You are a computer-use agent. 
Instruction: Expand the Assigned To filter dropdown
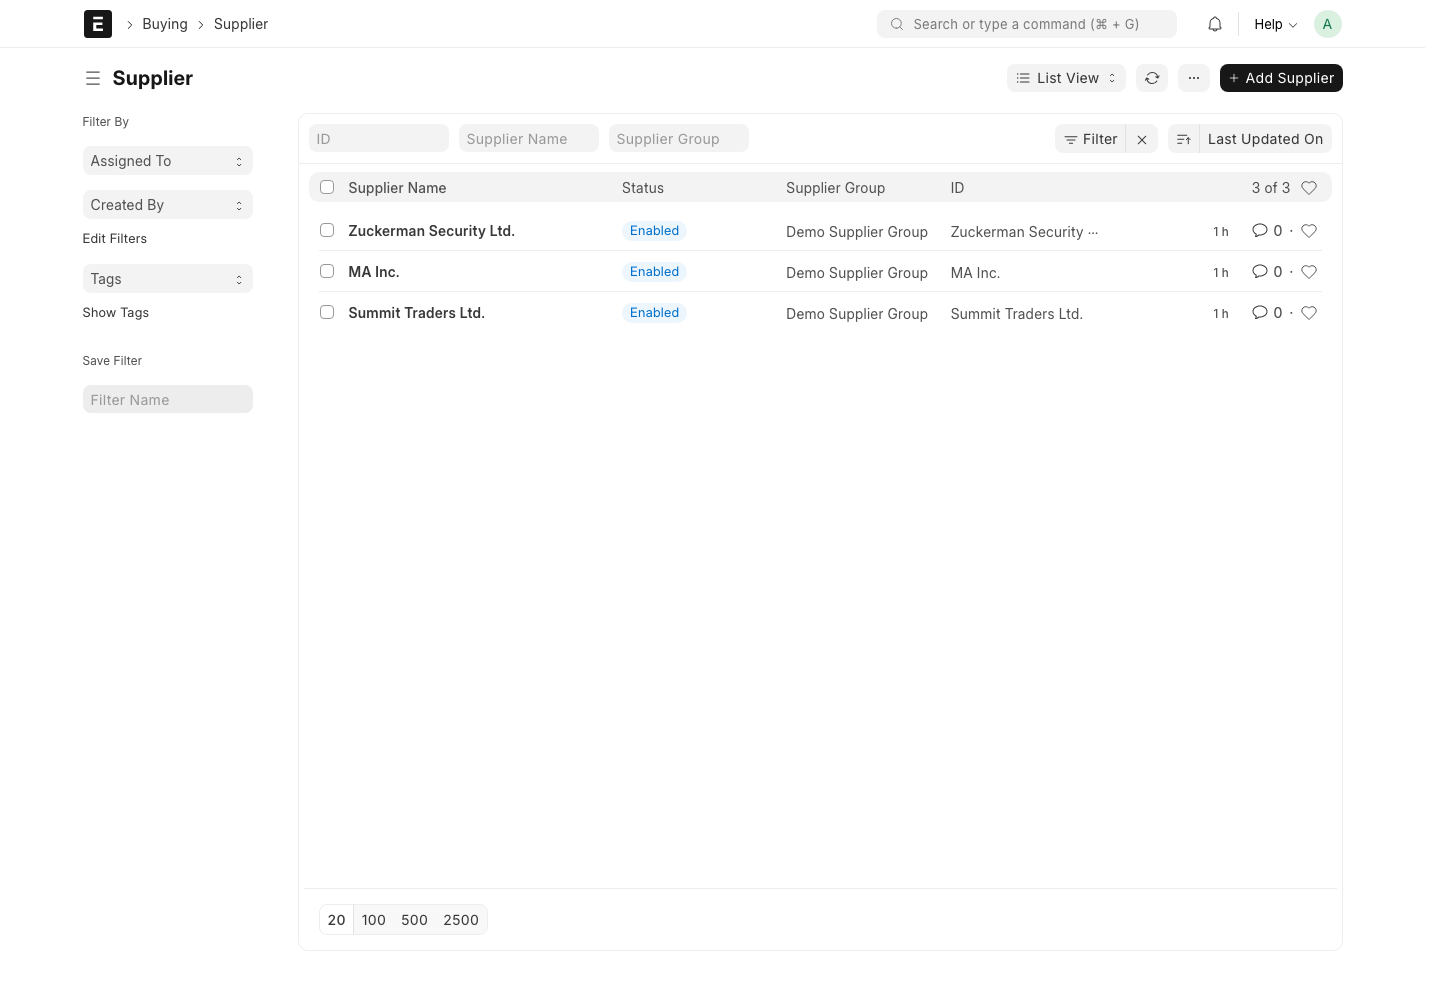(167, 161)
